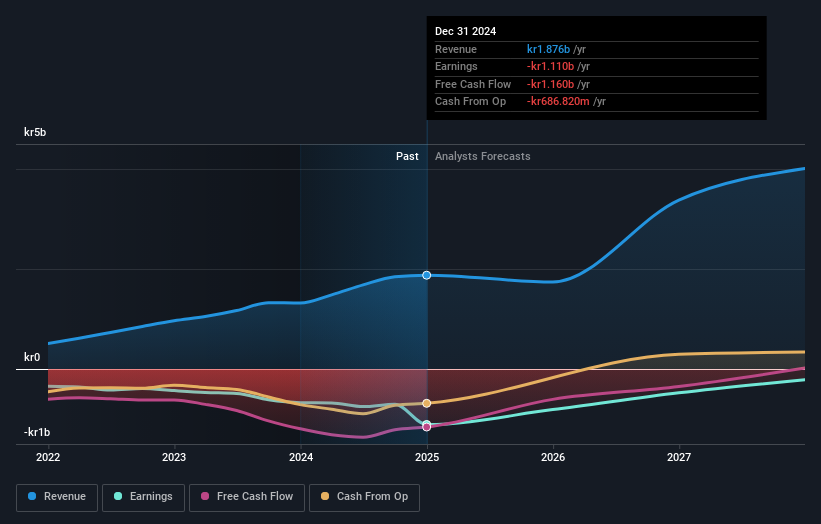This screenshot has width=821, height=524.
Task: Select the 2022 x-axis label
Action: (48, 457)
